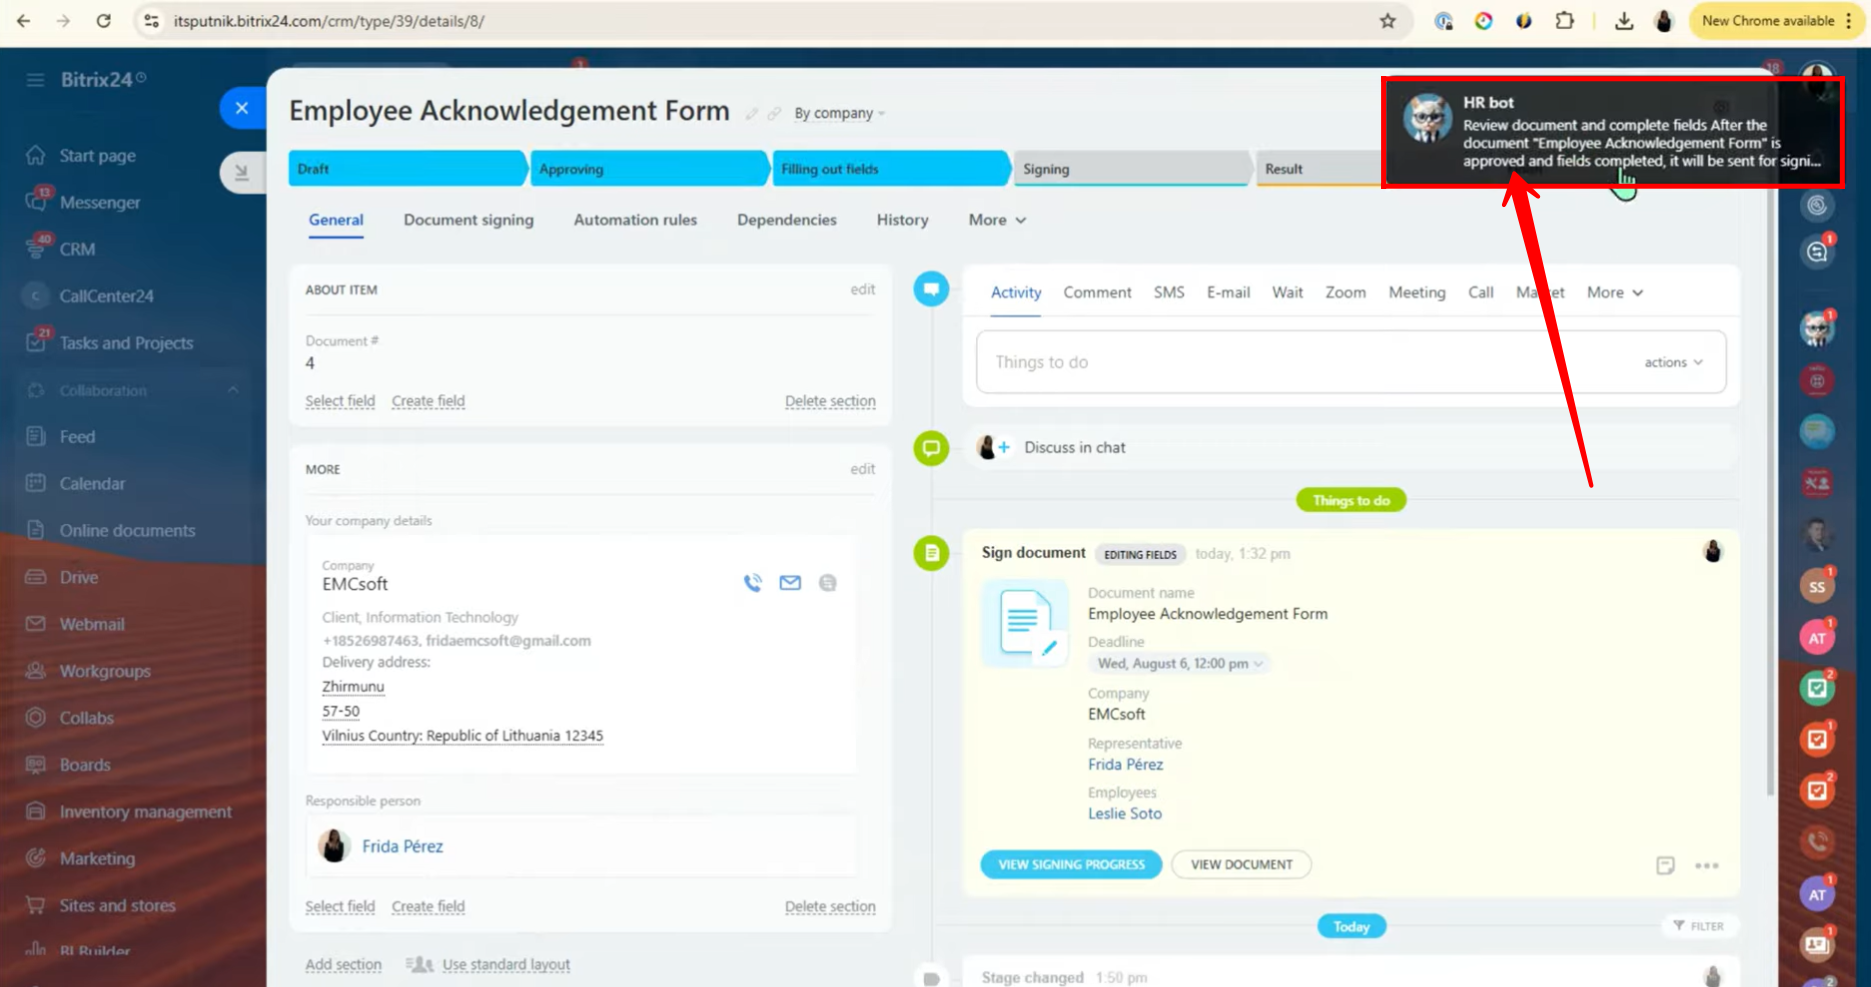Select the E-mail timeline tab

[1228, 292]
